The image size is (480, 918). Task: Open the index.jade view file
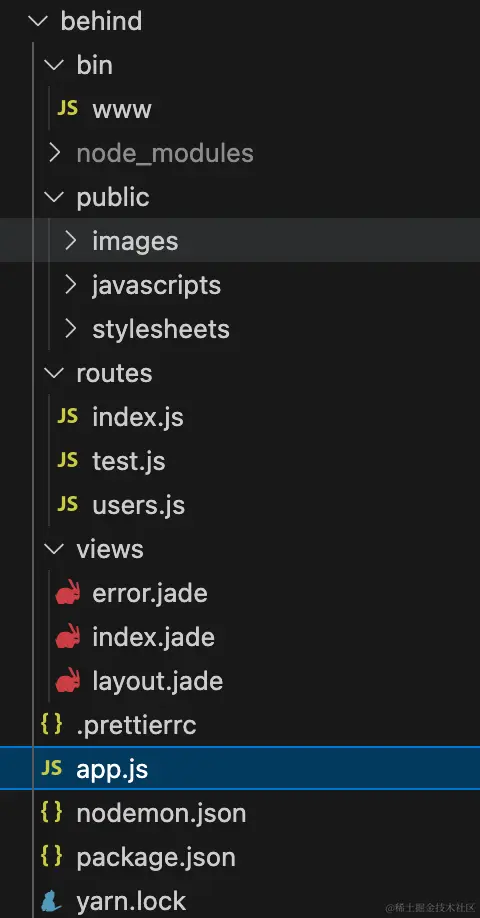pos(153,637)
